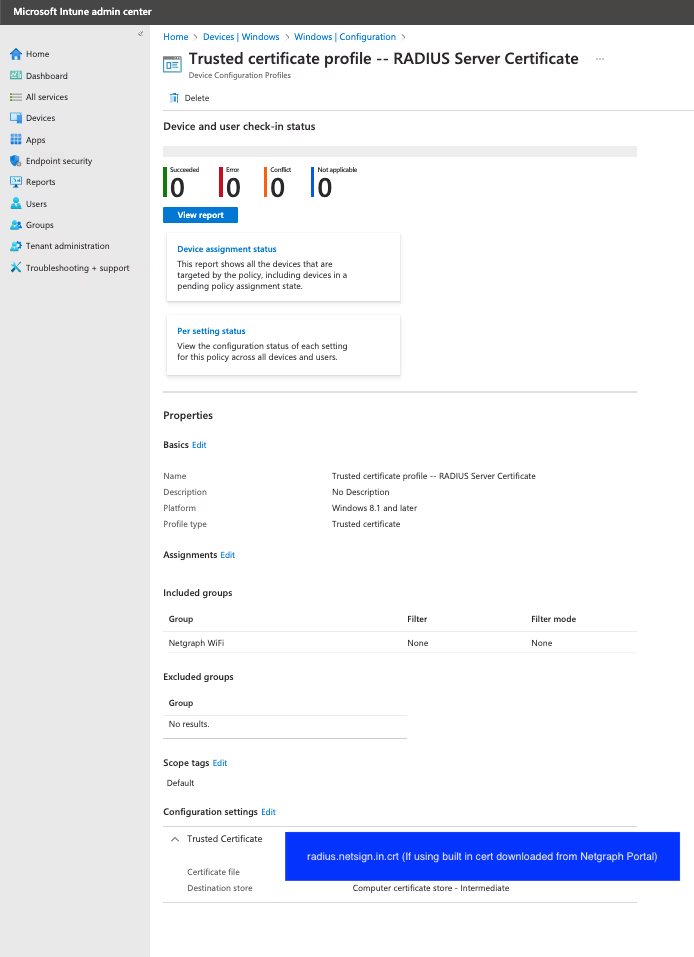Open the more options ellipsis beside title

(x=600, y=59)
